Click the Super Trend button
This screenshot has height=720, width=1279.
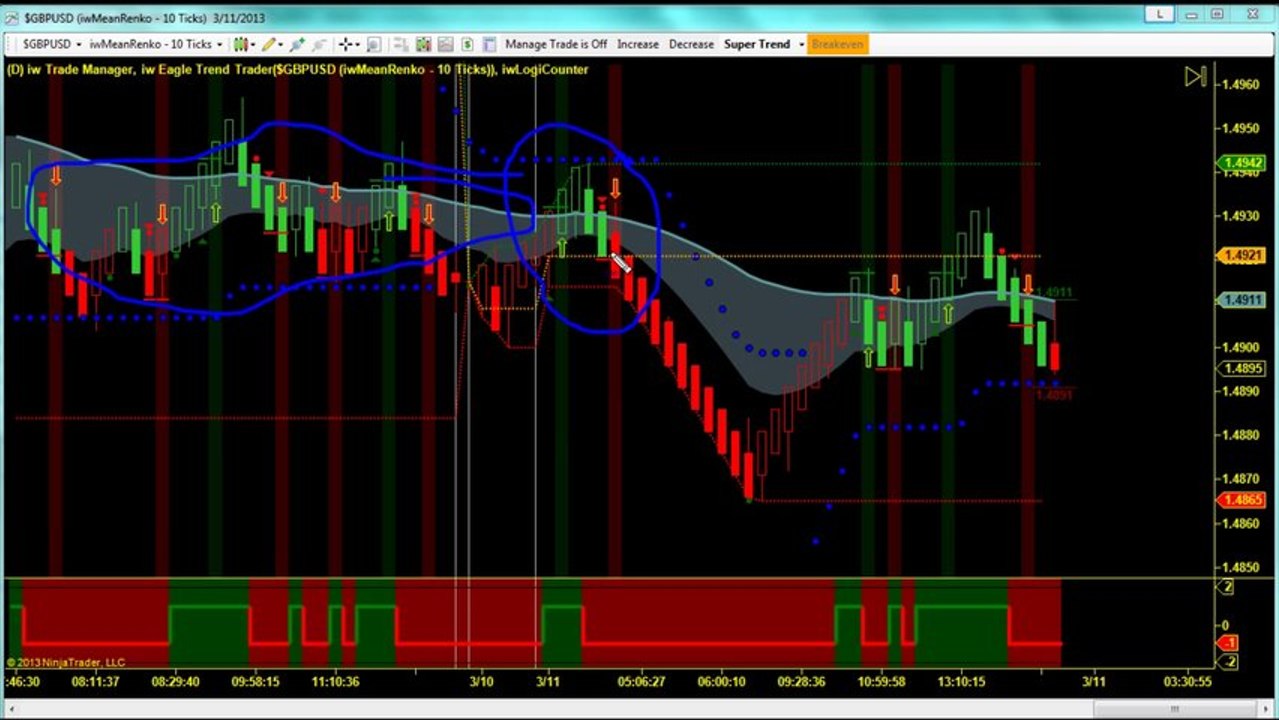pyautogui.click(x=757, y=44)
